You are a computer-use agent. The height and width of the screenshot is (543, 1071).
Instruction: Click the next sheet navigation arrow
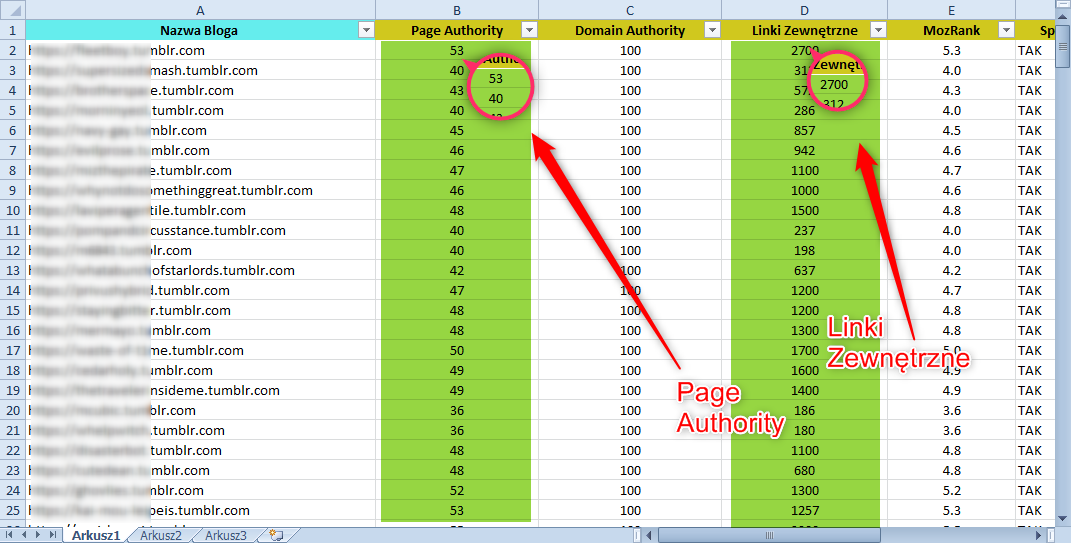40,535
